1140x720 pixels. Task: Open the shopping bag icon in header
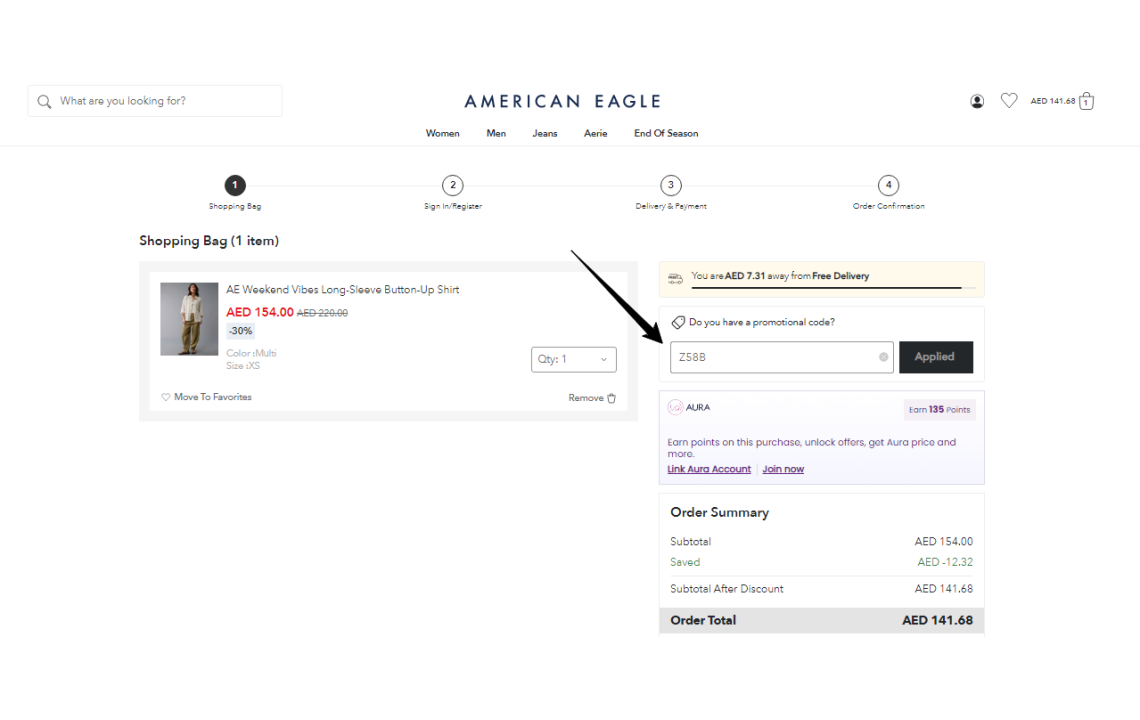(x=1086, y=101)
